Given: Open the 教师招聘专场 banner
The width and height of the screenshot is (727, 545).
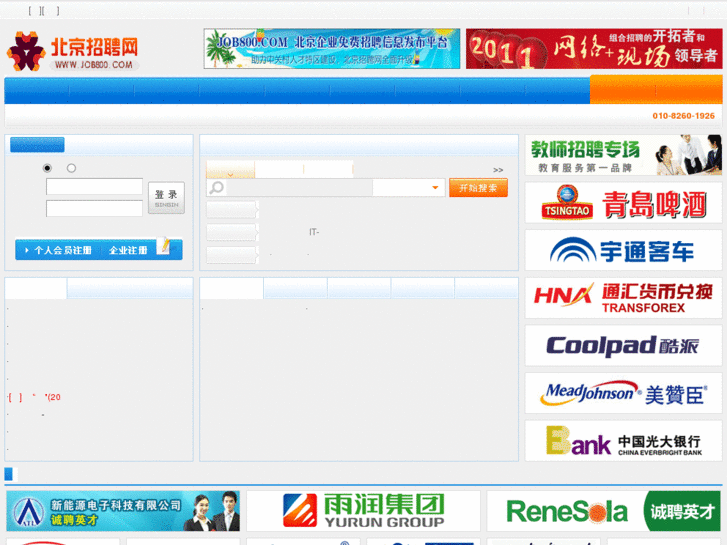Looking at the screenshot, I should click(623, 155).
